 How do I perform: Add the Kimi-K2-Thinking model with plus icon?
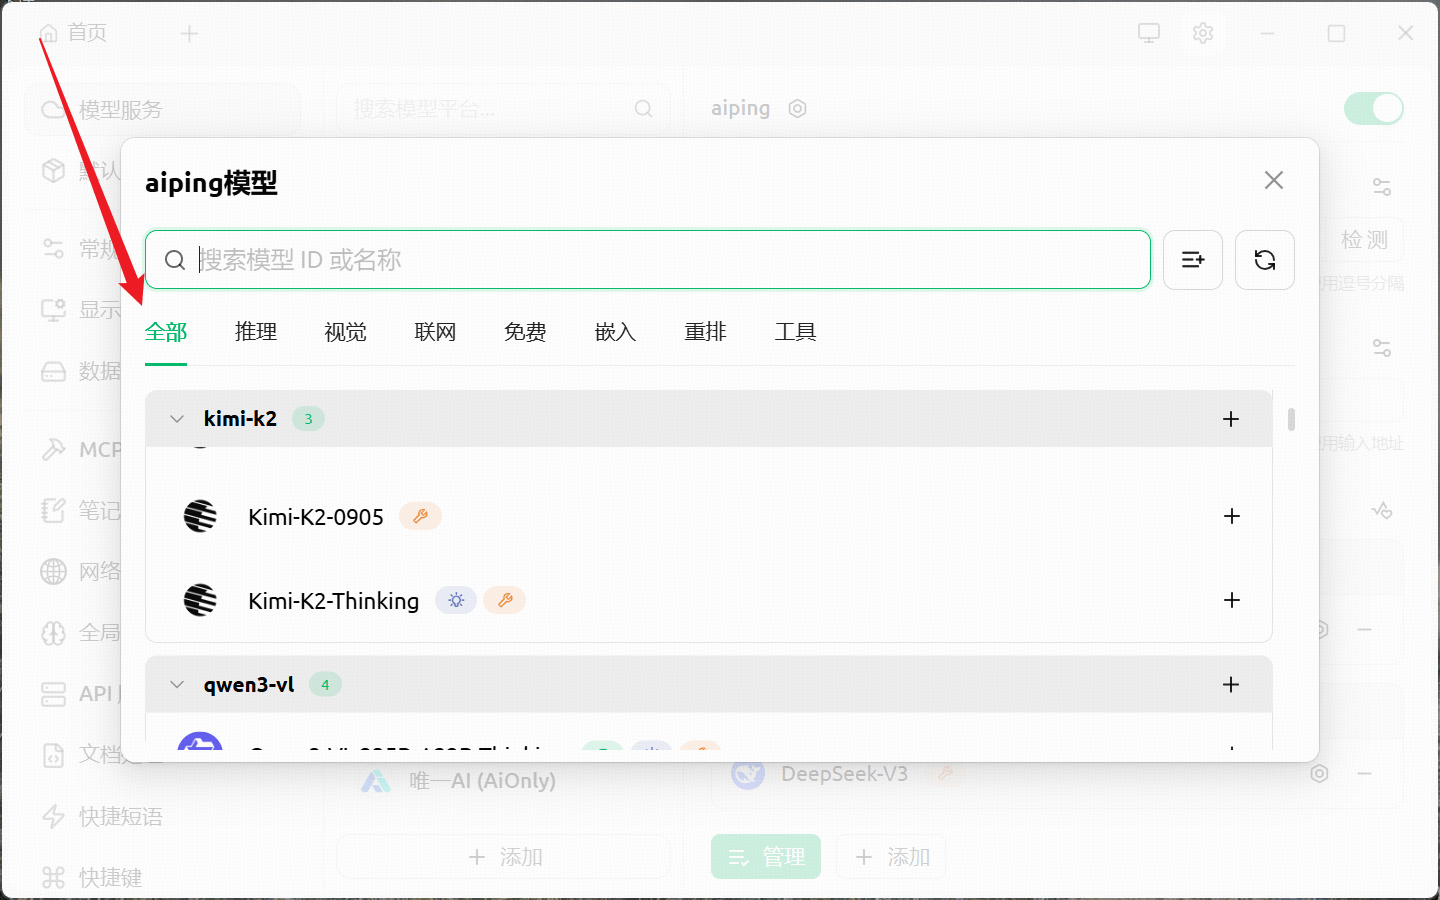[x=1231, y=600]
